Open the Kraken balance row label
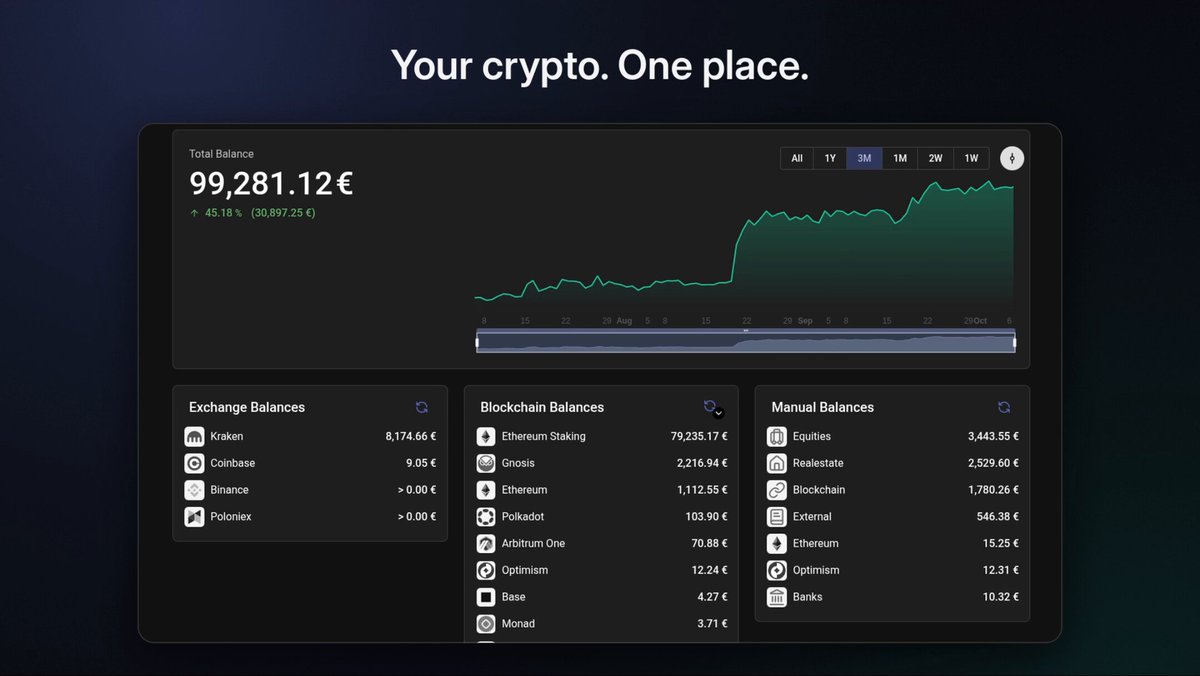The width and height of the screenshot is (1200, 676). coord(227,437)
